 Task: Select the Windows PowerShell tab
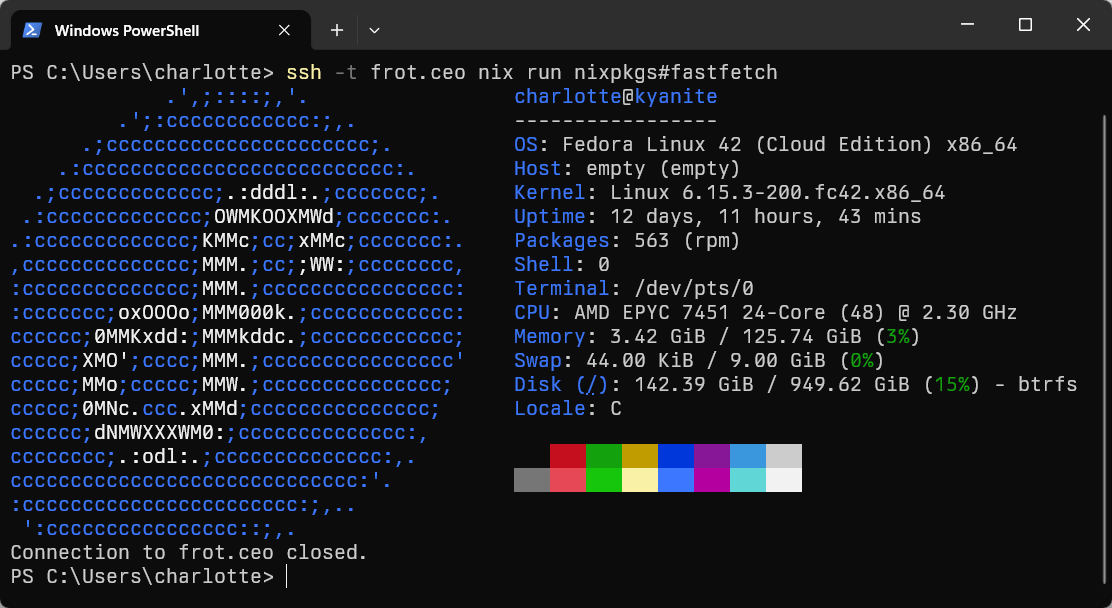pyautogui.click(x=161, y=30)
